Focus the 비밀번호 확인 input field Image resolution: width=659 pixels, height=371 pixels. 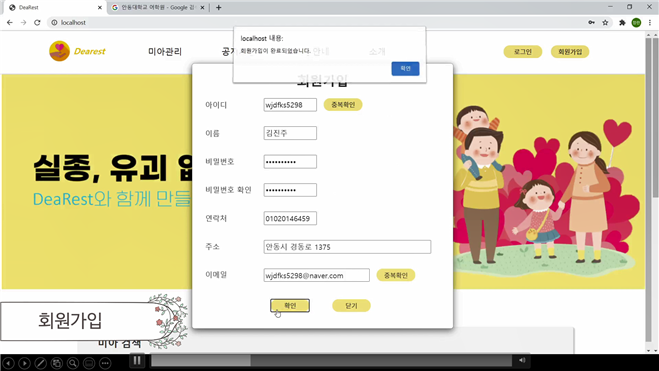[290, 190]
